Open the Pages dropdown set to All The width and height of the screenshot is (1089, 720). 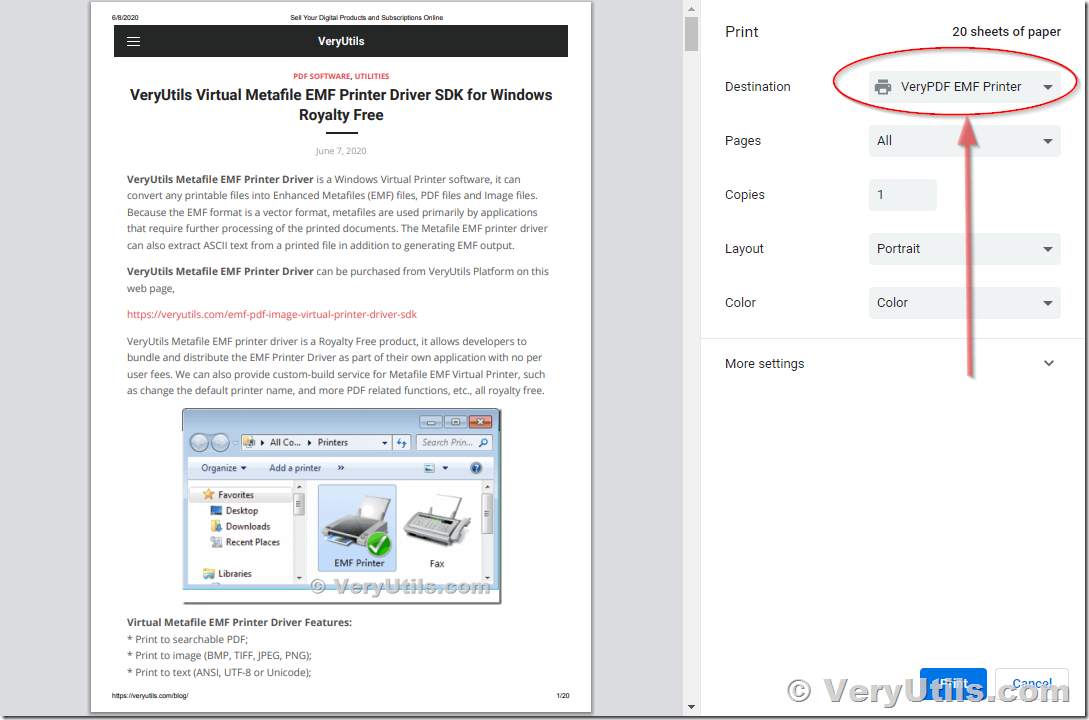[x=964, y=141]
